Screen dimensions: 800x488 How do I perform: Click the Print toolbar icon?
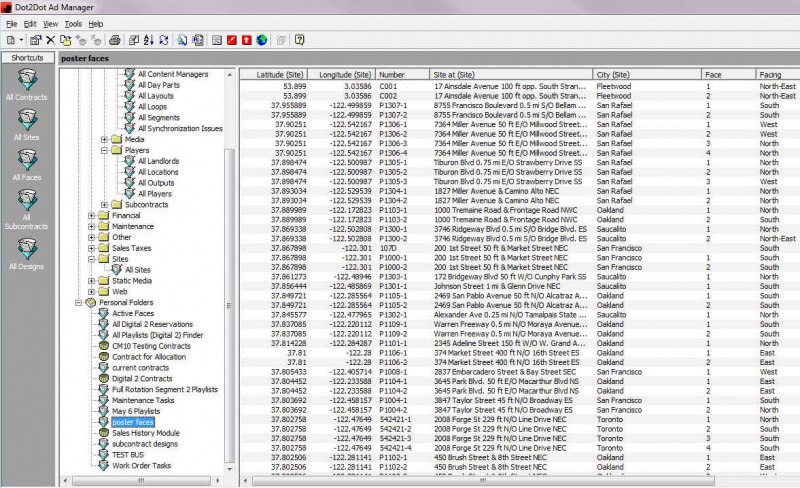click(115, 40)
